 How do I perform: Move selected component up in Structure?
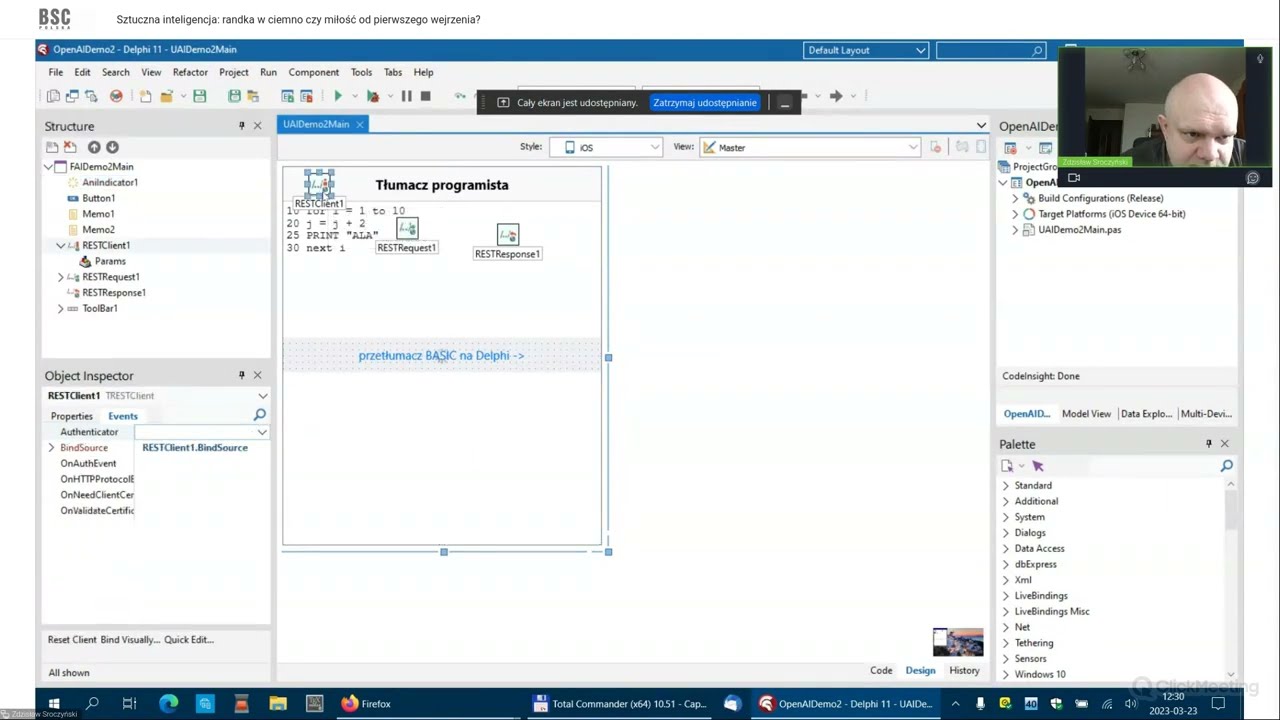(94, 147)
